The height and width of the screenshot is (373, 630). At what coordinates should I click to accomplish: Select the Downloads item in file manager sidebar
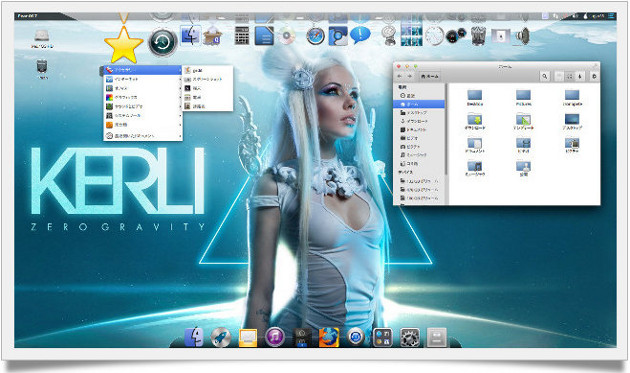pyautogui.click(x=419, y=121)
